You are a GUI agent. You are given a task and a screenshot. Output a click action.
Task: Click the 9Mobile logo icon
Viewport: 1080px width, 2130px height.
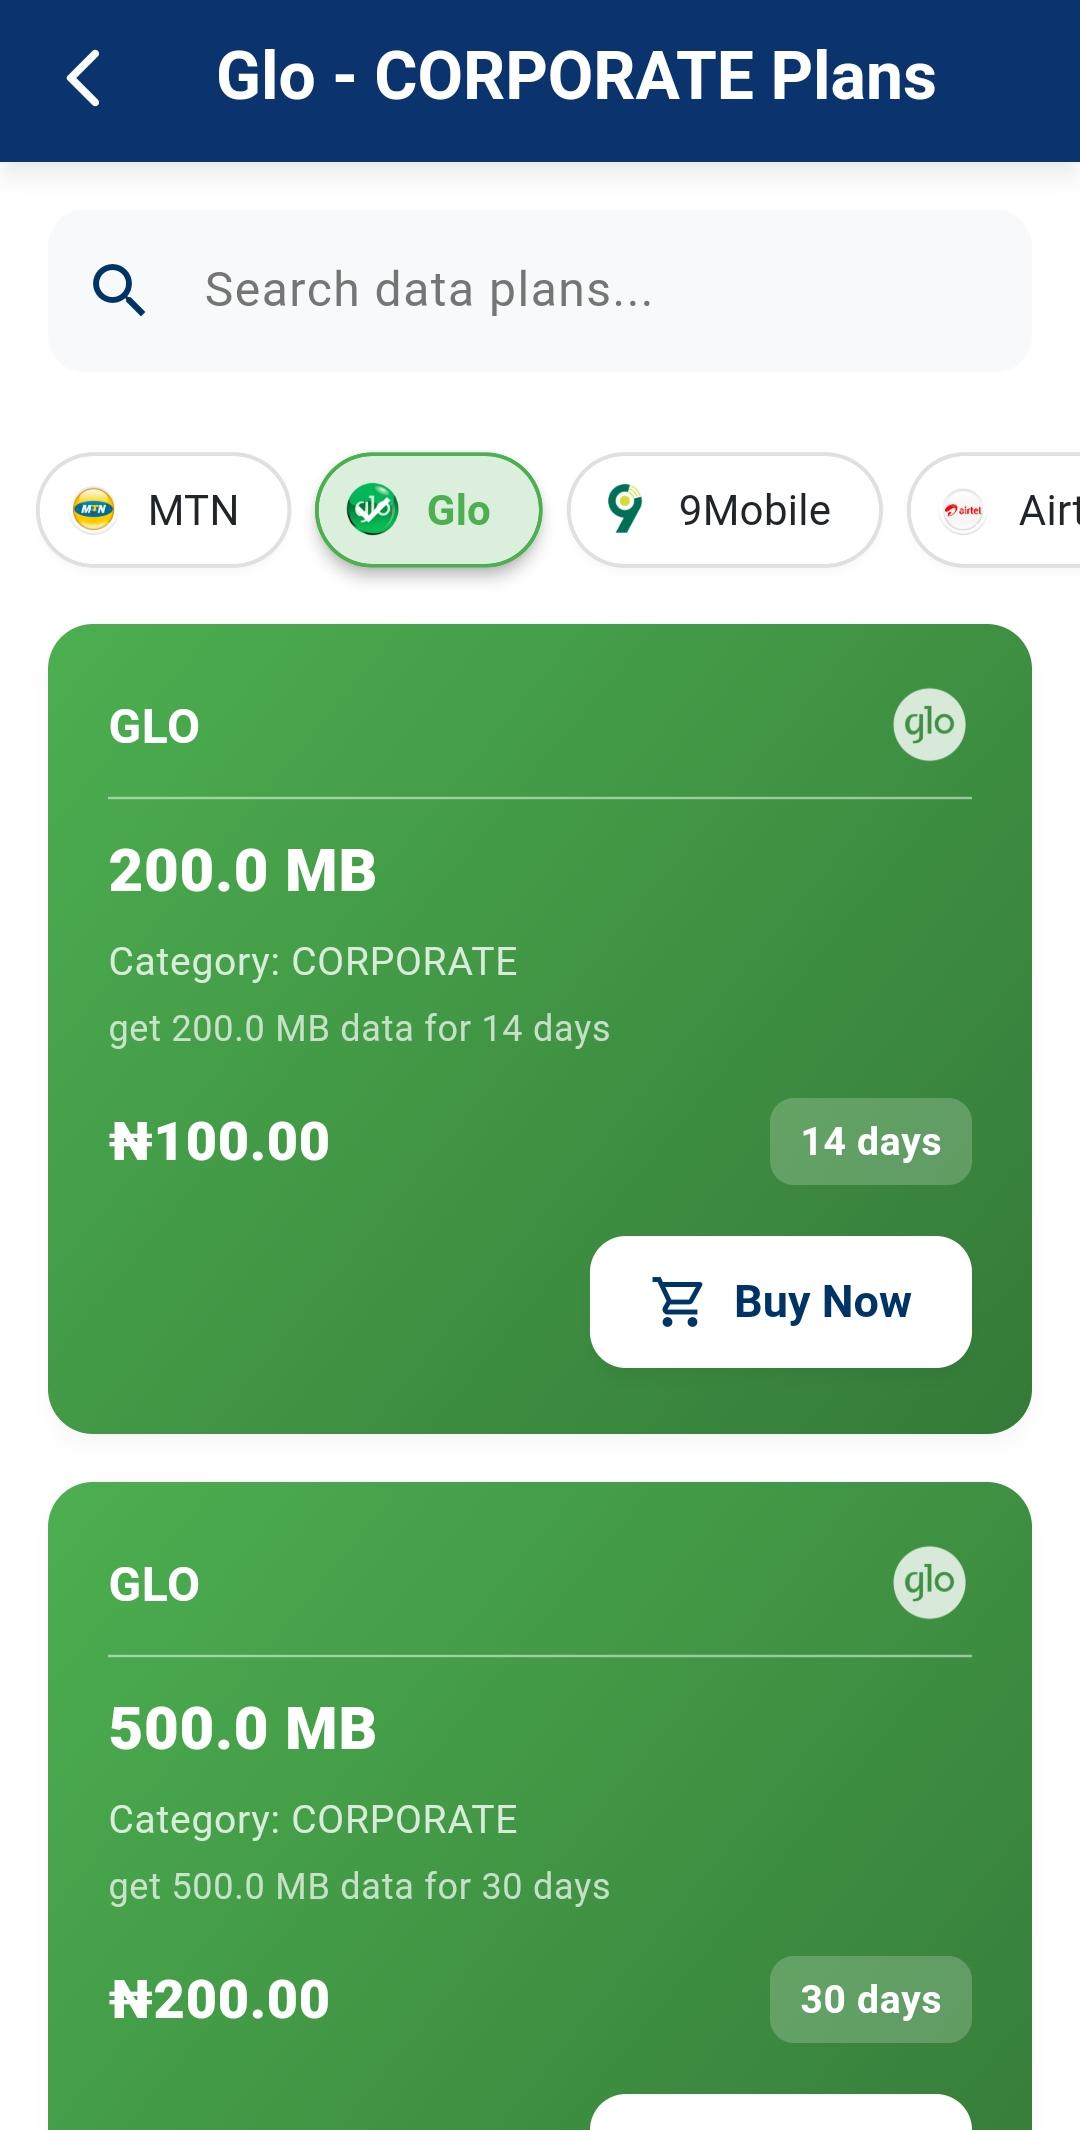(625, 509)
